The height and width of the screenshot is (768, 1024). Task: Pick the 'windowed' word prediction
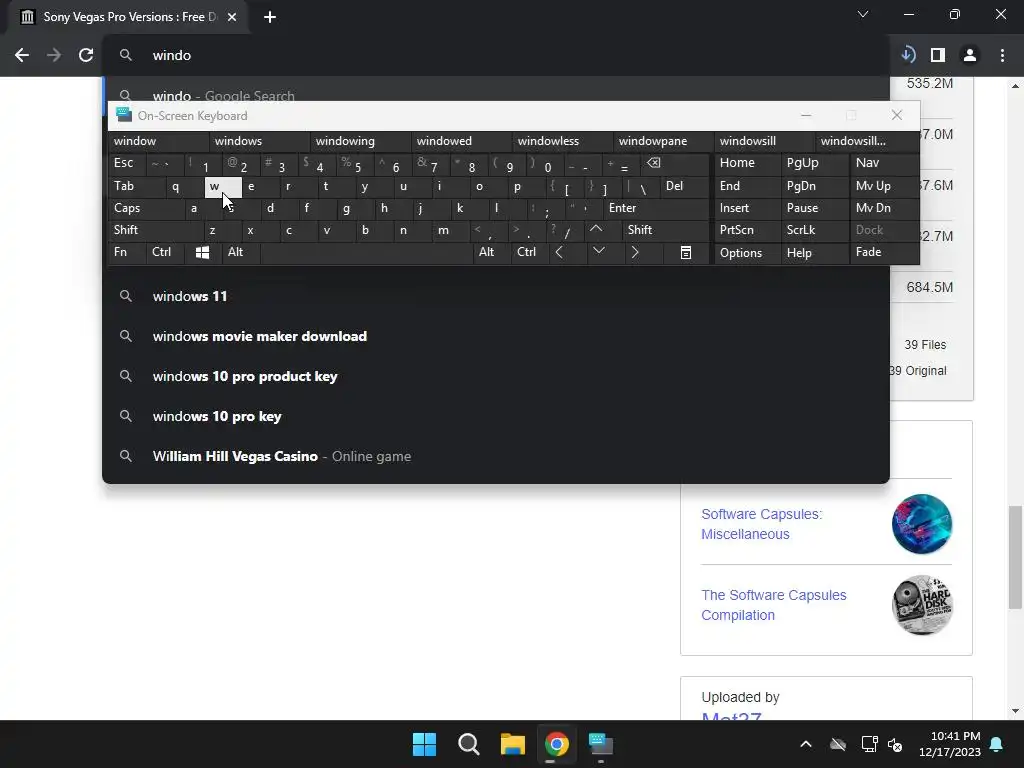(x=462, y=141)
